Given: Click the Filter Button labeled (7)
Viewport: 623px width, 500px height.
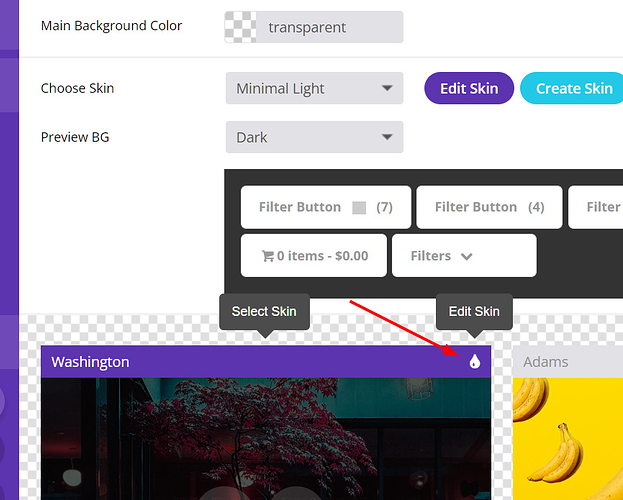Looking at the screenshot, I should (x=325, y=208).
